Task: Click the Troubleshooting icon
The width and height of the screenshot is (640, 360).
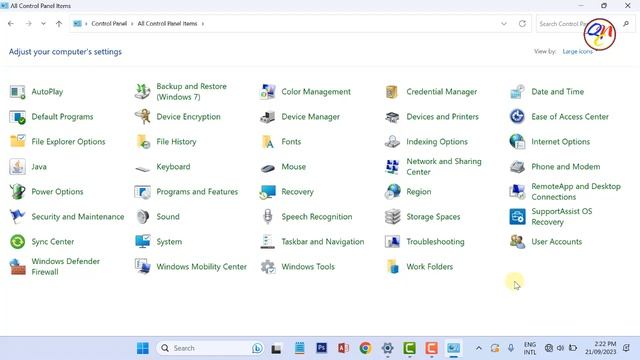Action: point(392,242)
